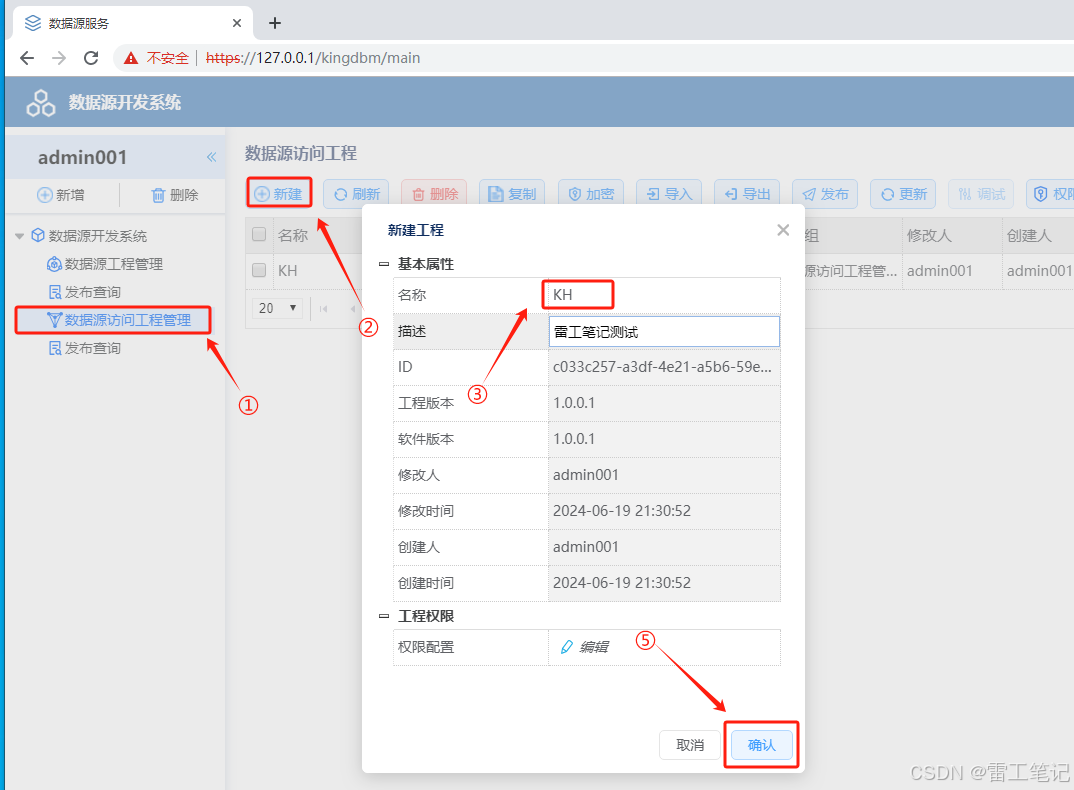1074x790 pixels.
Task: Toggle the sidebar collapse « arrow
Action: (x=211, y=156)
